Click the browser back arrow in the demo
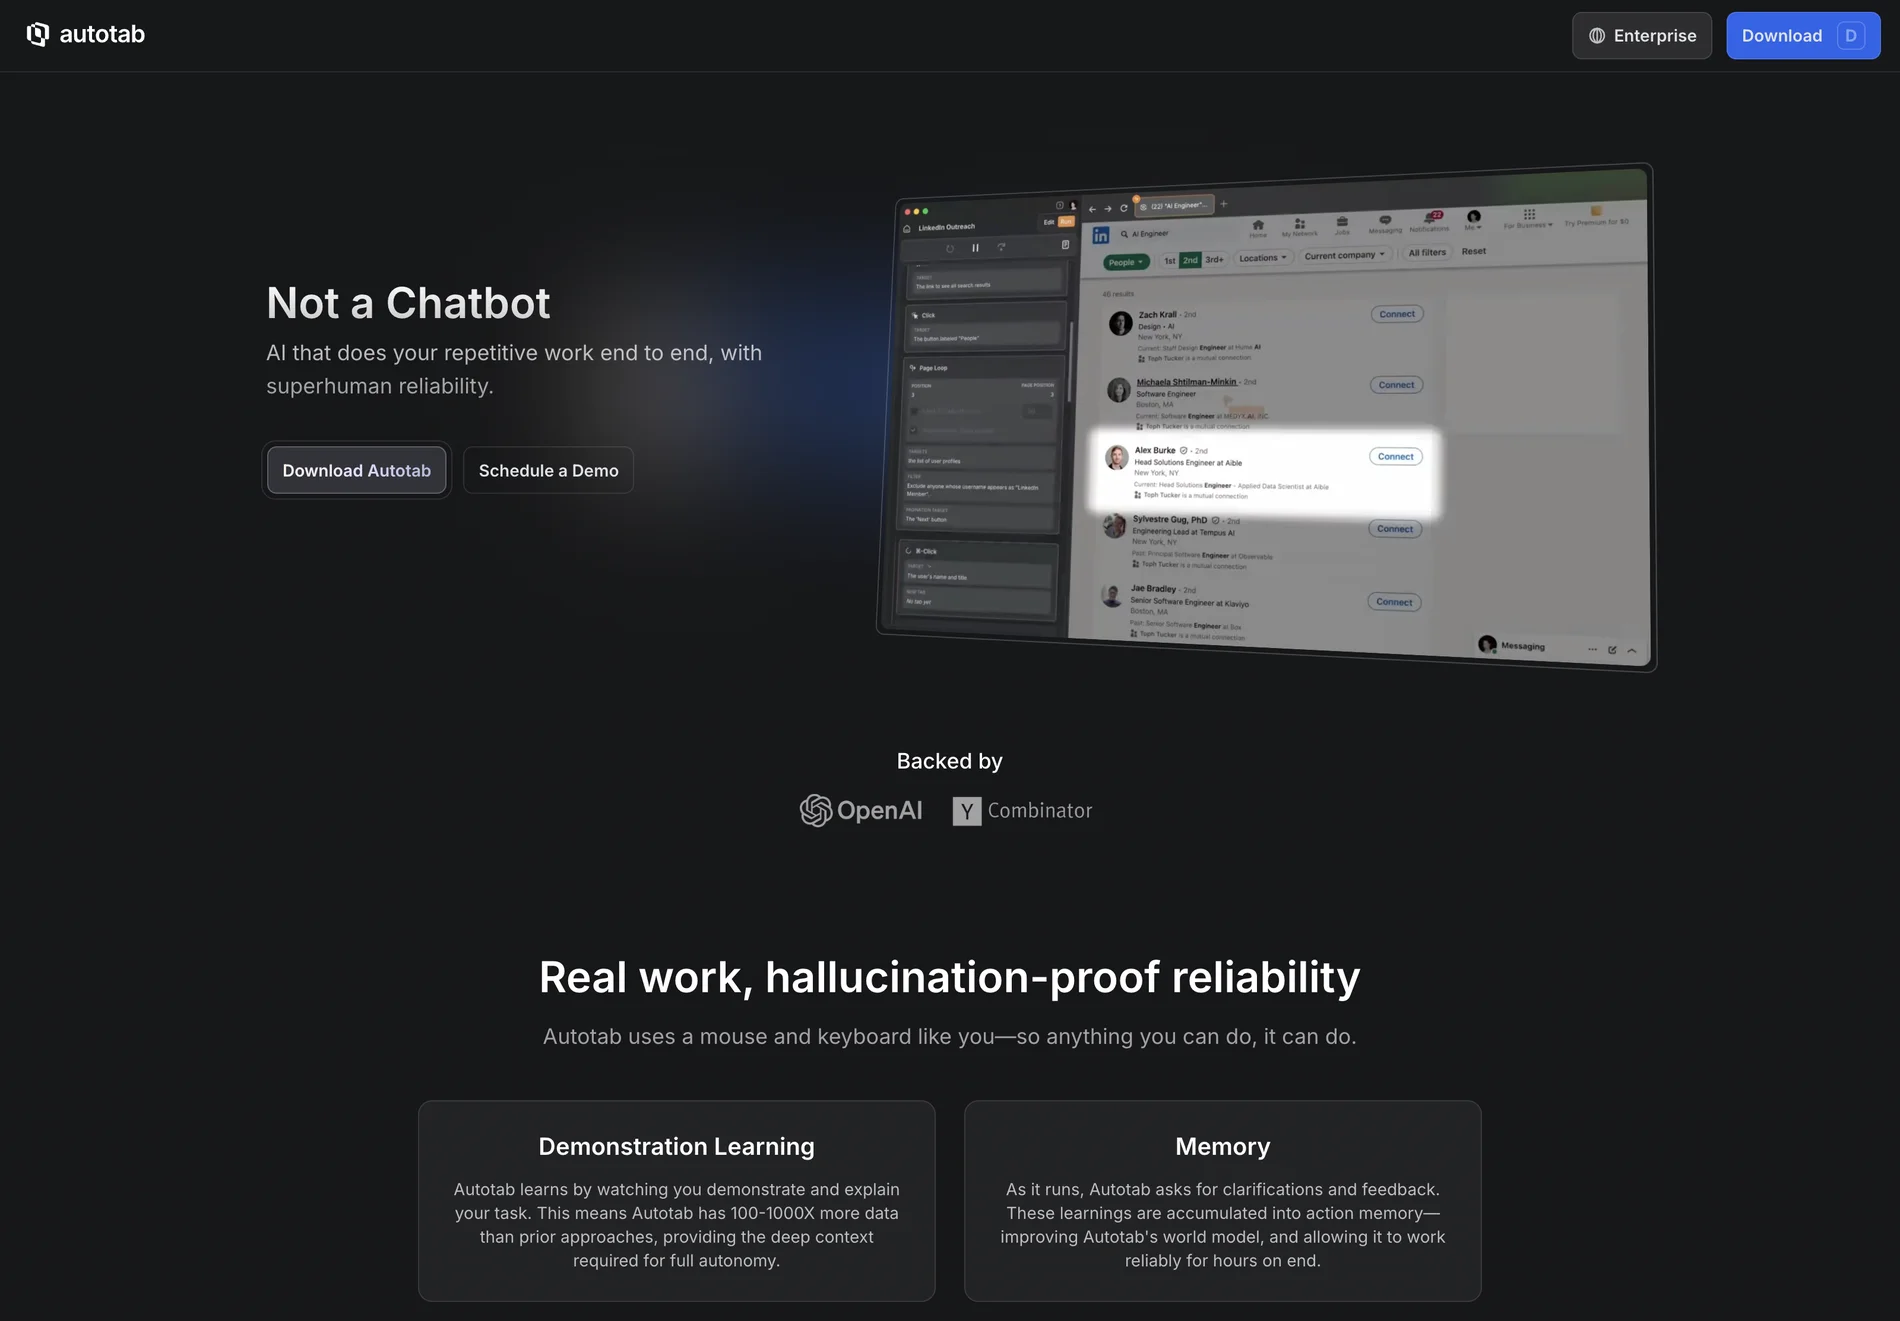Screen dimensions: 1900x1321 tap(1092, 209)
